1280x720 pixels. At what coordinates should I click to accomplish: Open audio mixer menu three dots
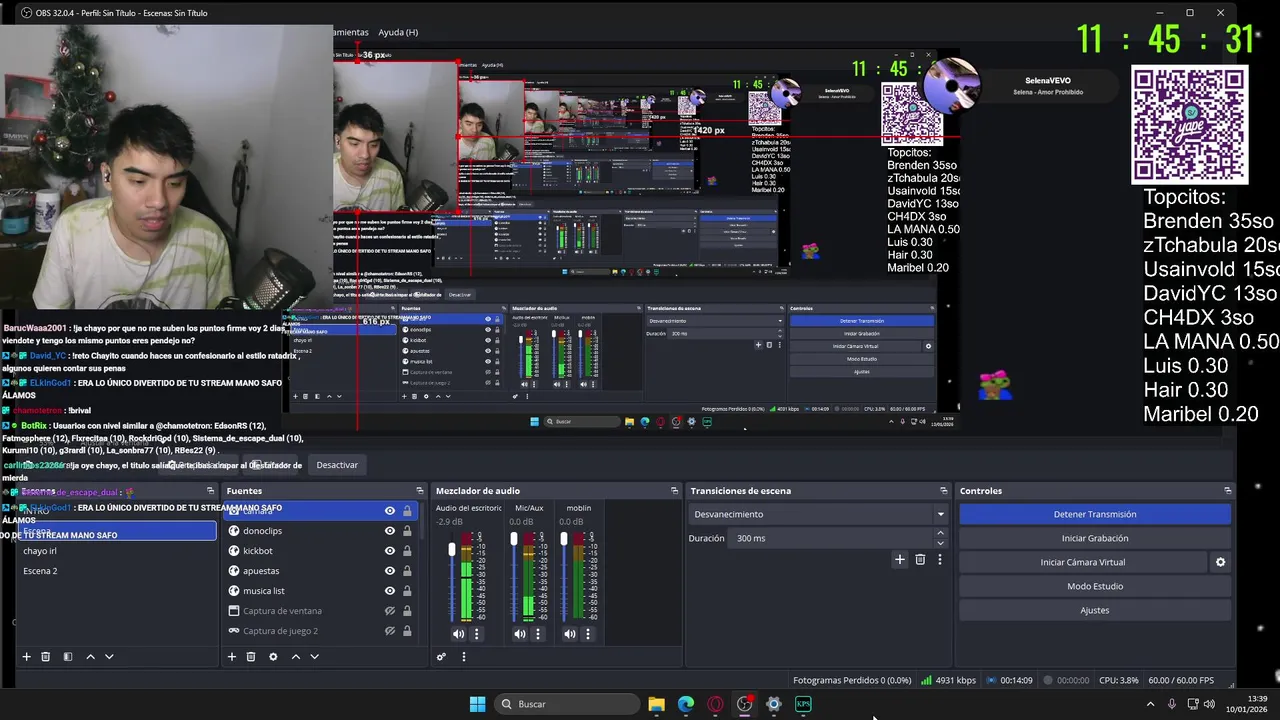point(463,657)
